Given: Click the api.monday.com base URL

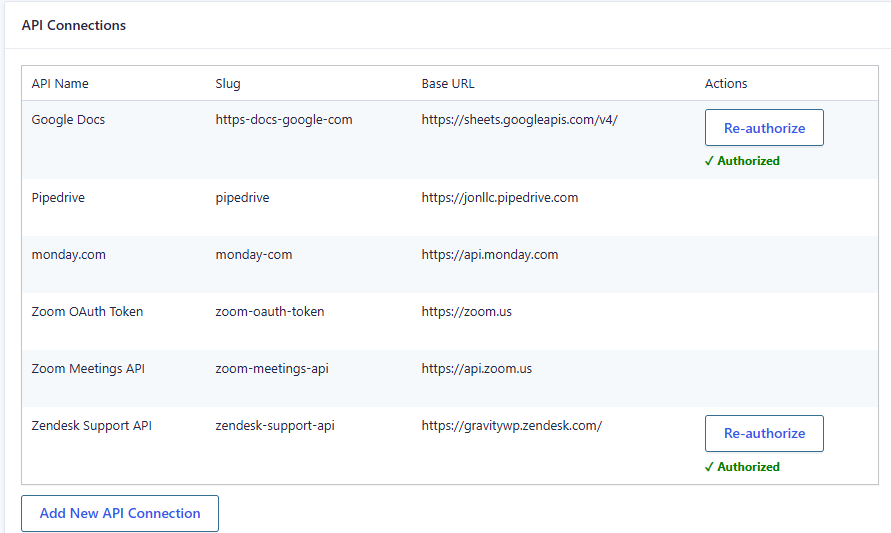Looking at the screenshot, I should (490, 255).
